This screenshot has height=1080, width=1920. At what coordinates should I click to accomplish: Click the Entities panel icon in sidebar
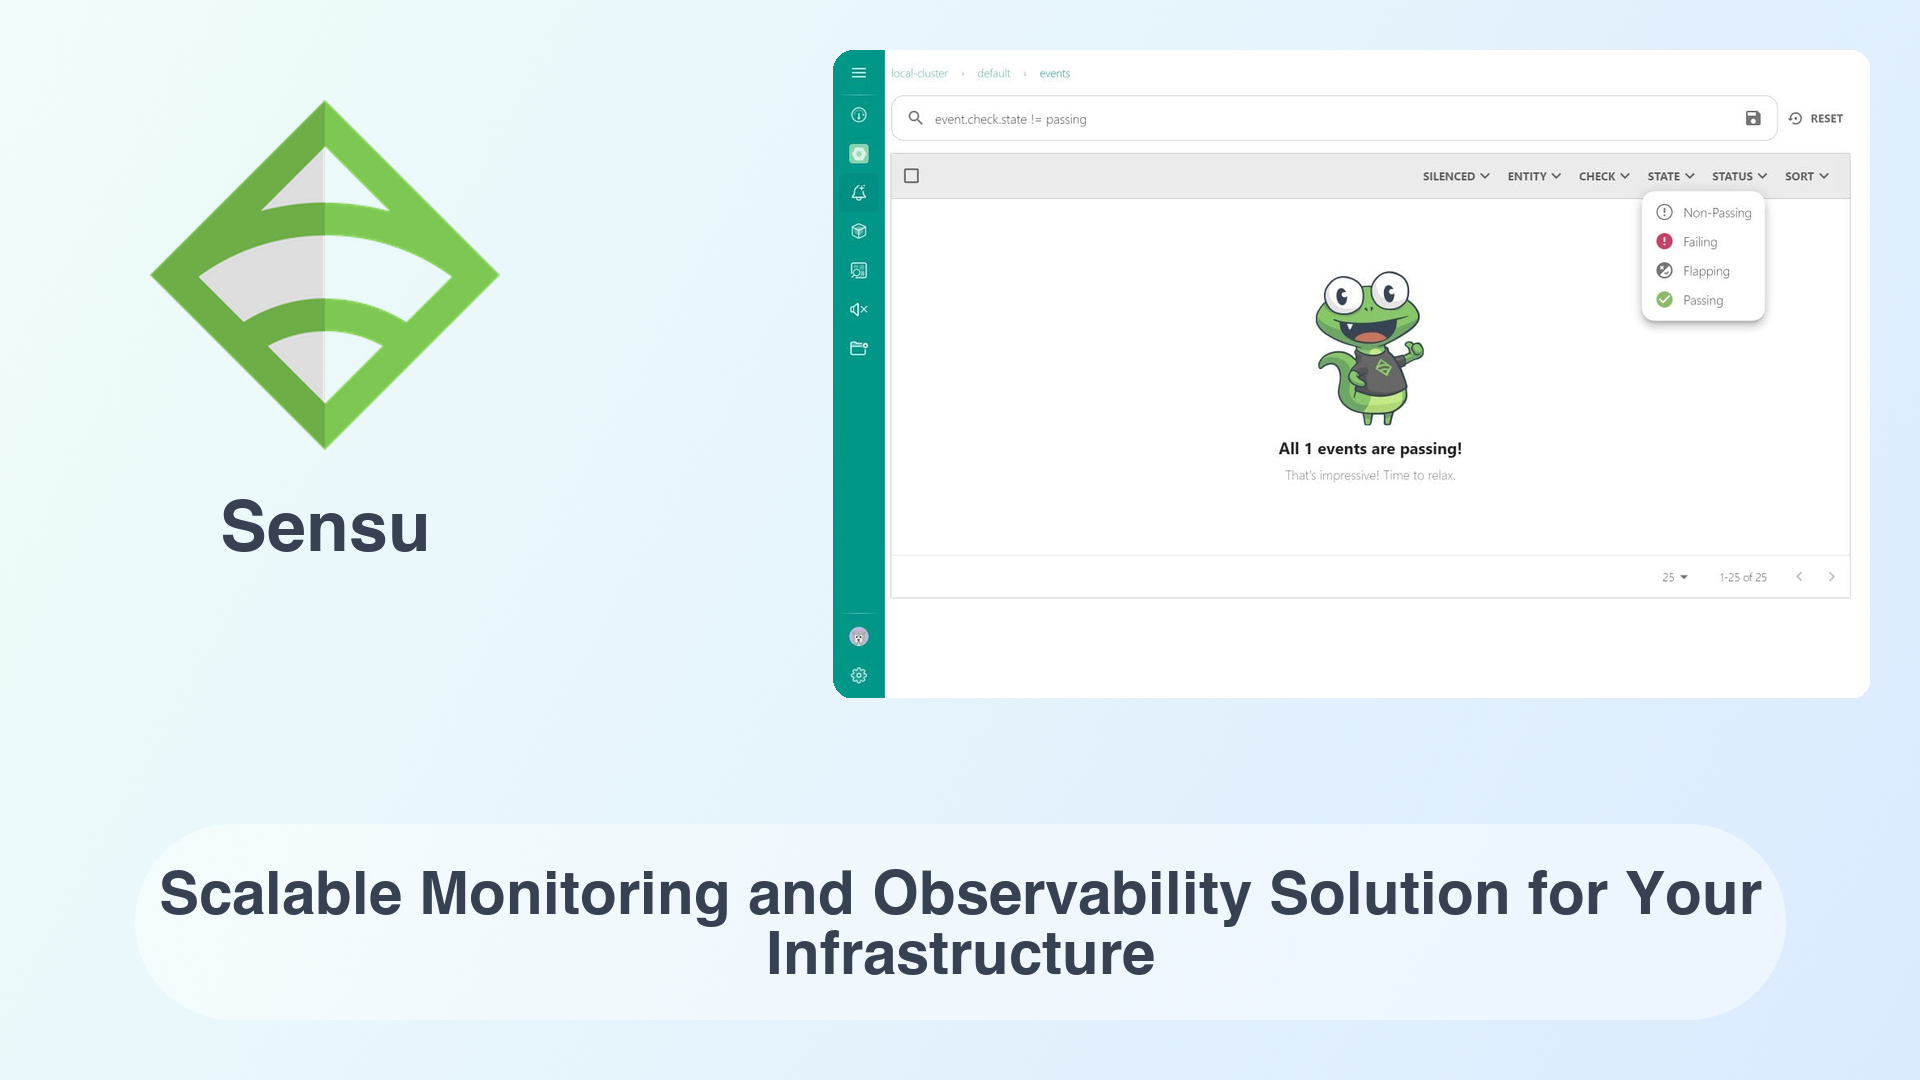(858, 231)
